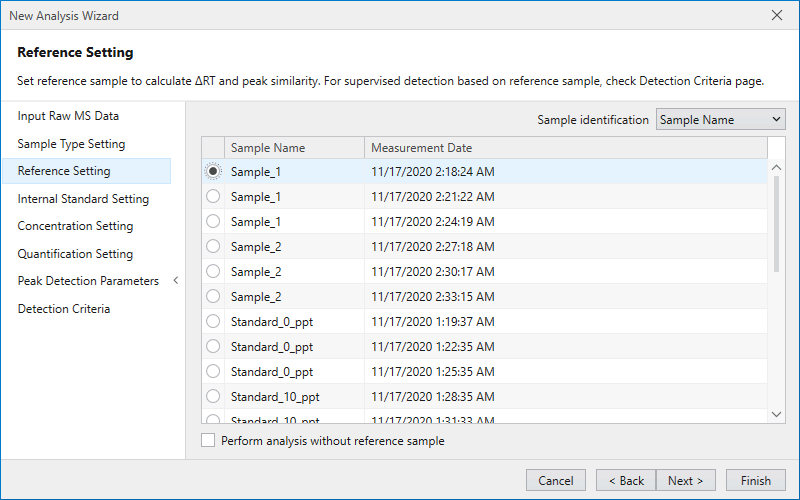Click the sample list vertical scrollbar thumb
The width and height of the screenshot is (800, 500).
(x=777, y=223)
